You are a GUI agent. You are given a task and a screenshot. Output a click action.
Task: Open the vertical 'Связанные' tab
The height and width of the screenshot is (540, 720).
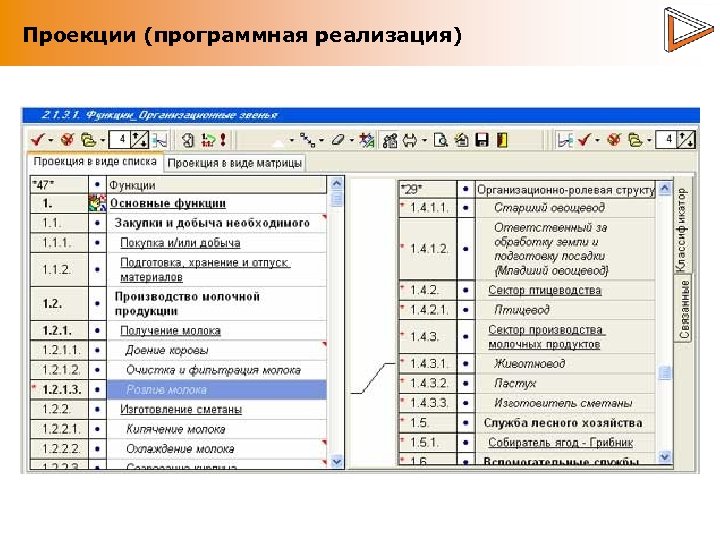coord(684,309)
